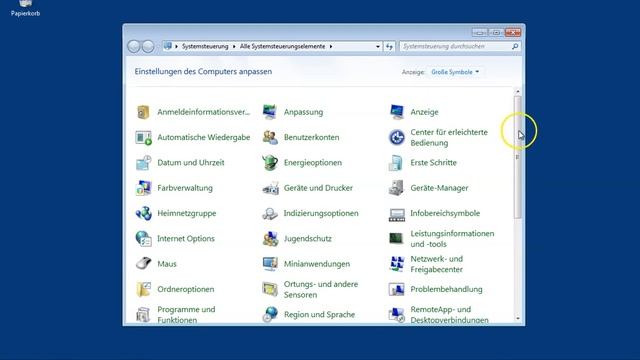Click the Region und Sprache icon

tap(270, 314)
